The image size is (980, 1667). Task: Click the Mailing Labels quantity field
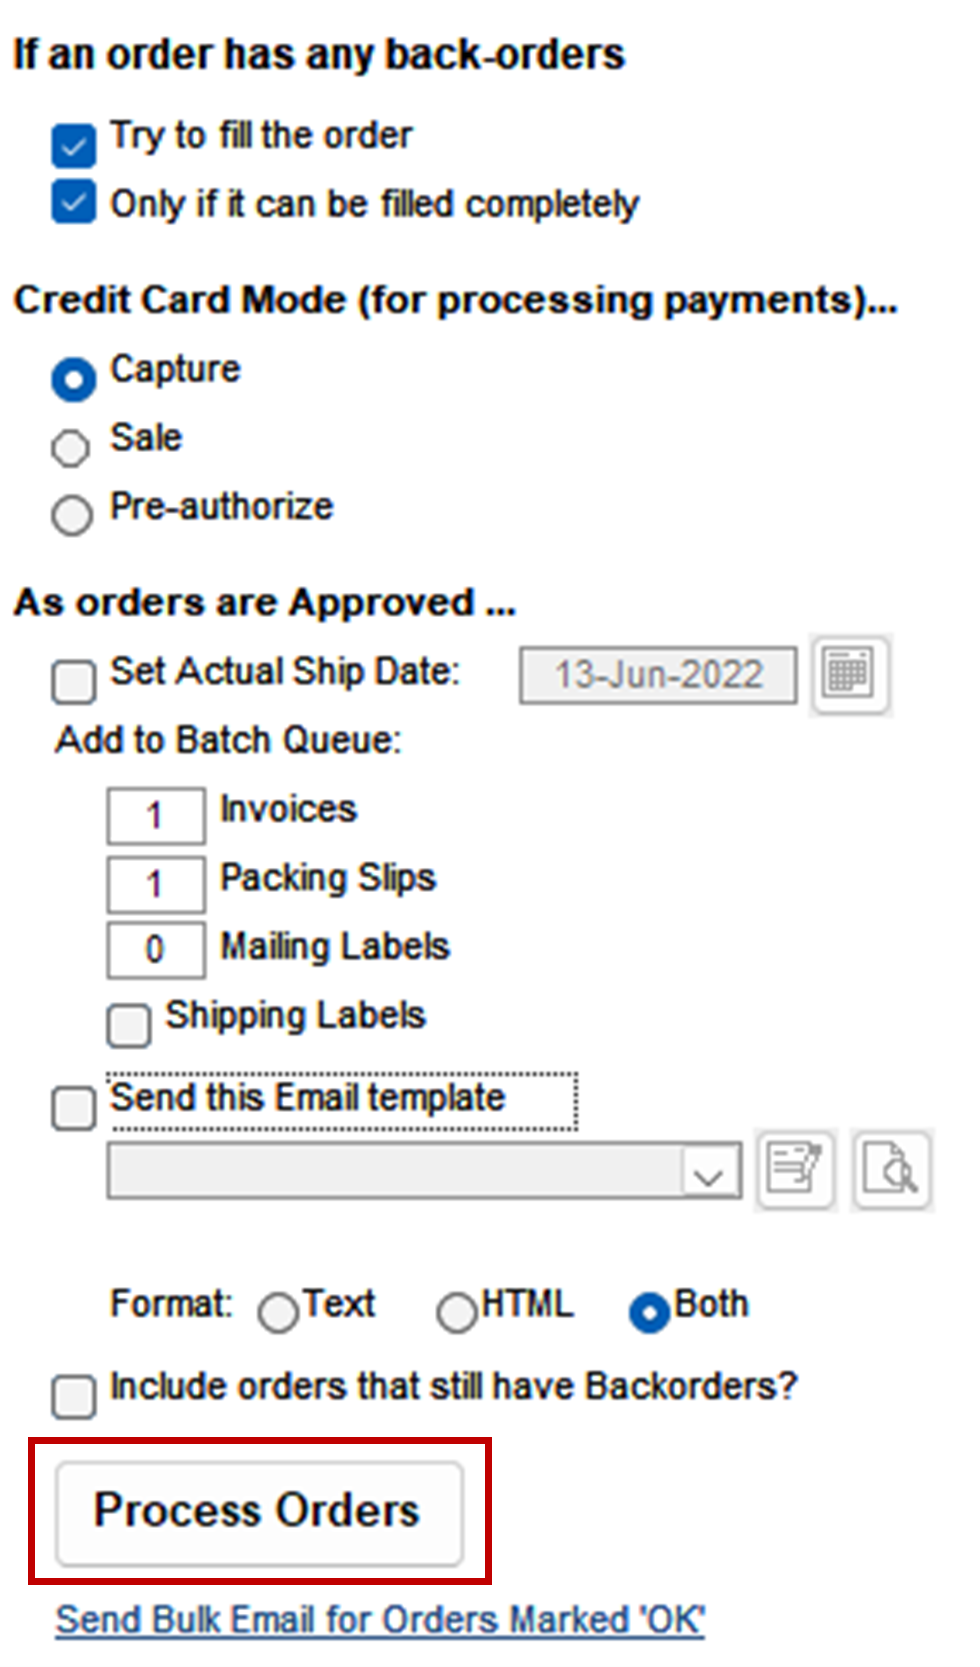(155, 949)
